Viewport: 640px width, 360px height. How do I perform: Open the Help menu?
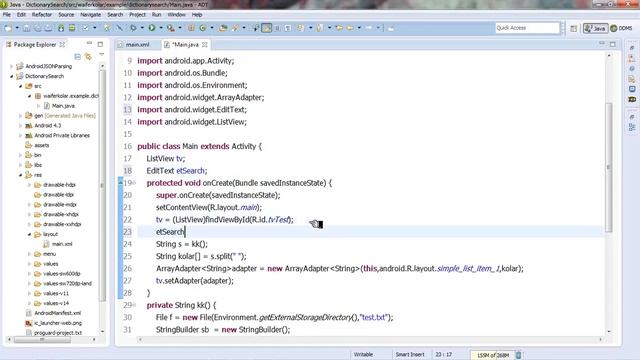(x=197, y=15)
